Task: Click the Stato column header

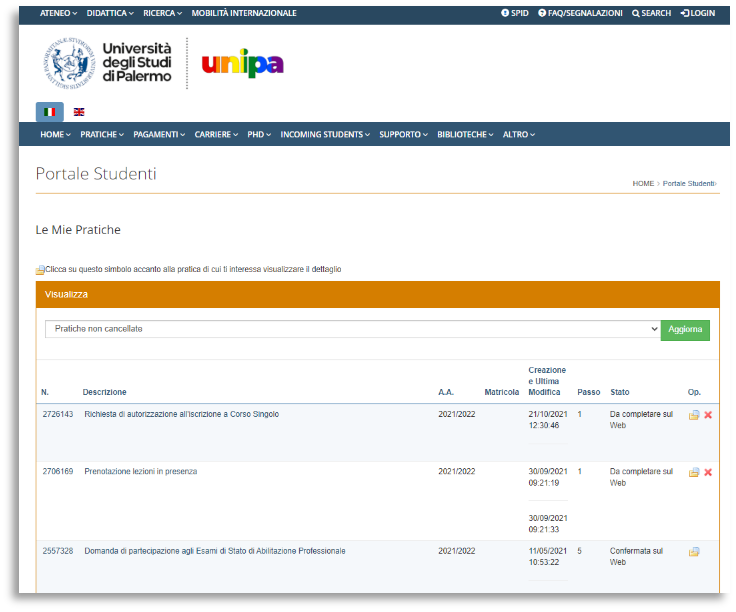Action: point(620,392)
